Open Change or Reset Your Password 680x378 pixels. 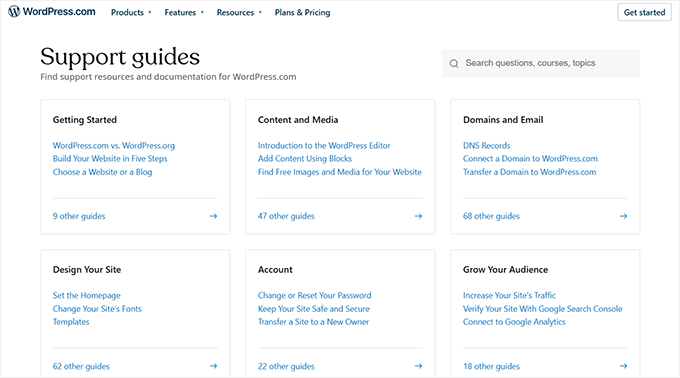[x=314, y=296]
